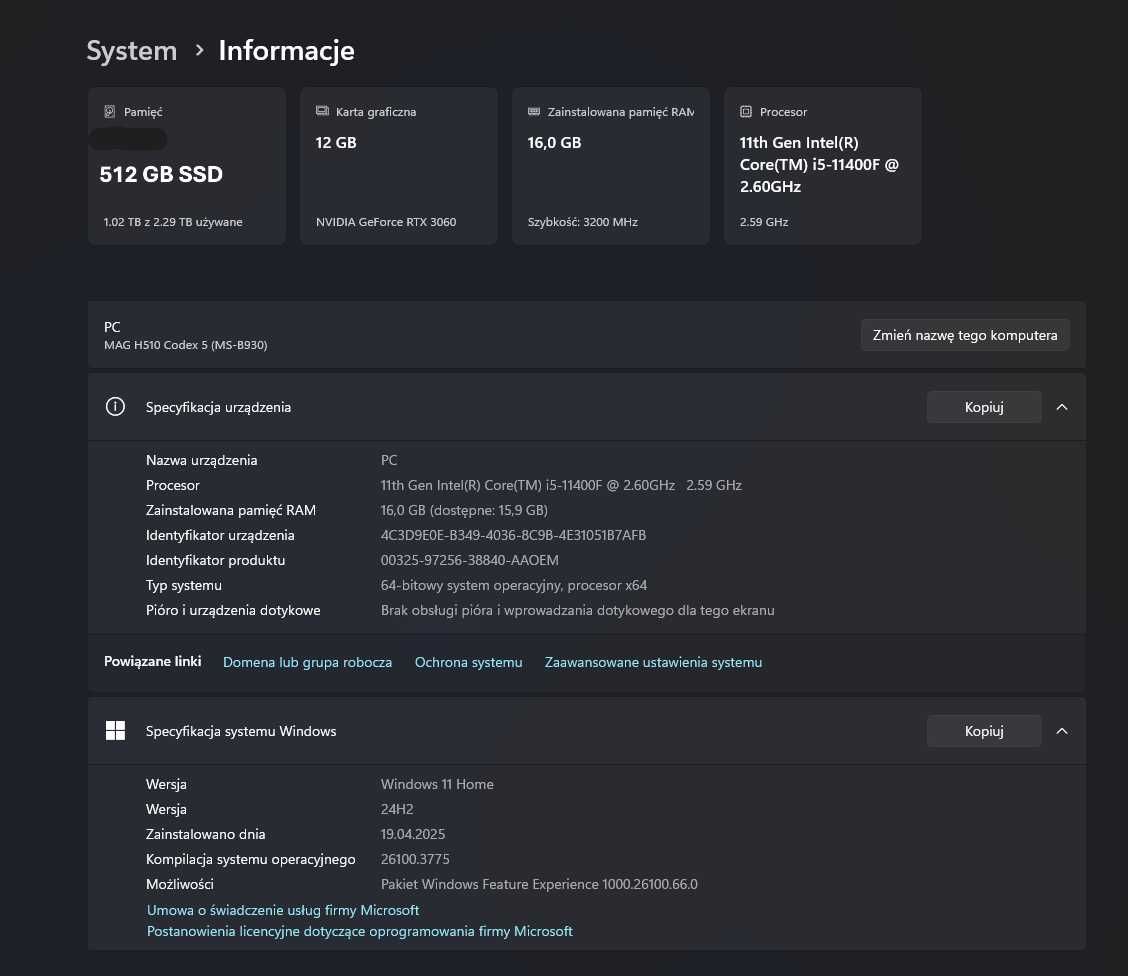Click the info circle icon beside Specyfikacja urządzenia
1128x976 pixels.
tap(115, 406)
